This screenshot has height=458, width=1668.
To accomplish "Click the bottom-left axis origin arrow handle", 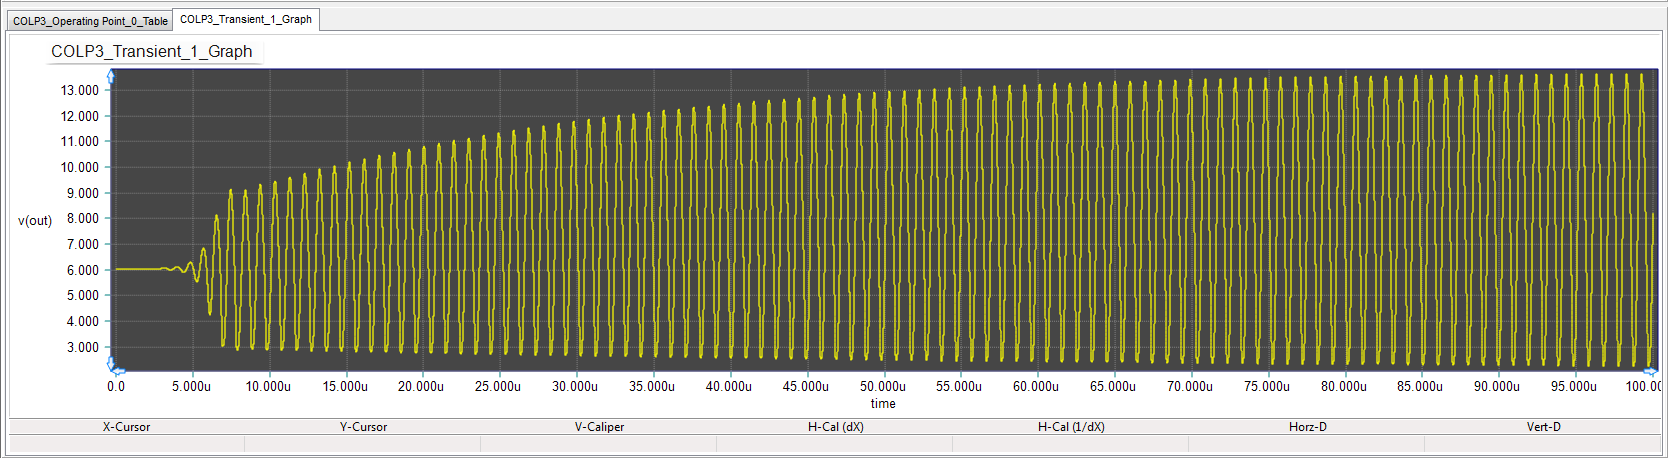I will [x=112, y=366].
